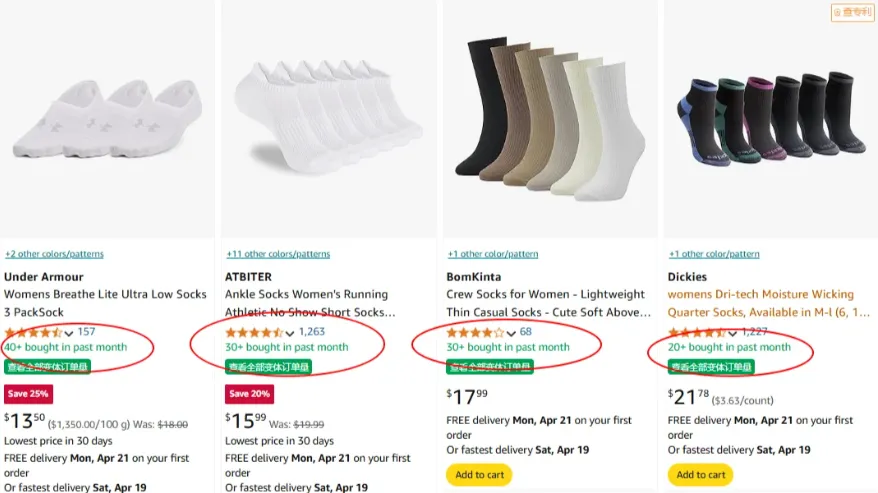Expand rating dropdown for ATBITER socks
The image size is (878, 493).
pos(290,333)
